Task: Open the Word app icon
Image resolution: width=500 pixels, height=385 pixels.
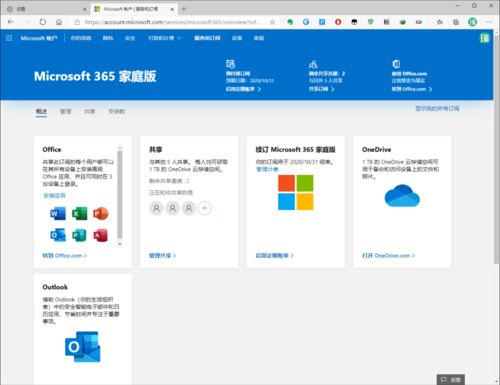Action: pos(58,213)
